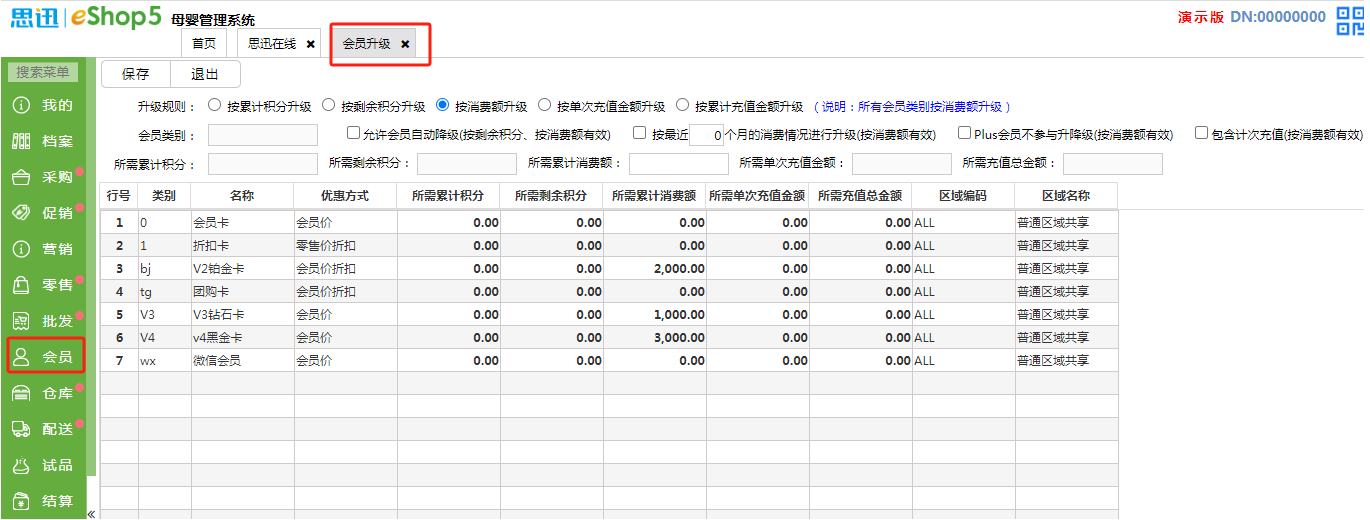Open the 仓库 warehouse sidebar icon

tap(21, 394)
